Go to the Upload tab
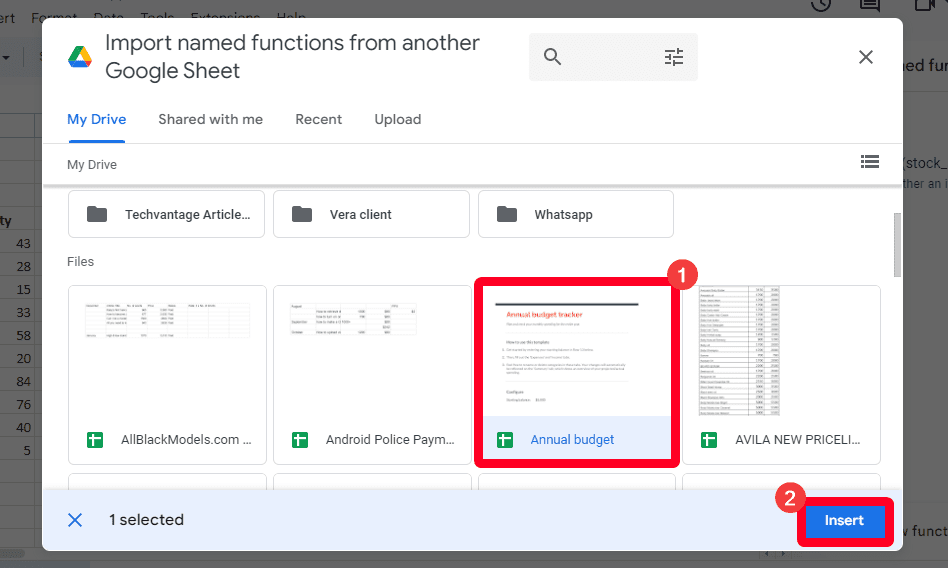This screenshot has width=948, height=568. tap(398, 119)
